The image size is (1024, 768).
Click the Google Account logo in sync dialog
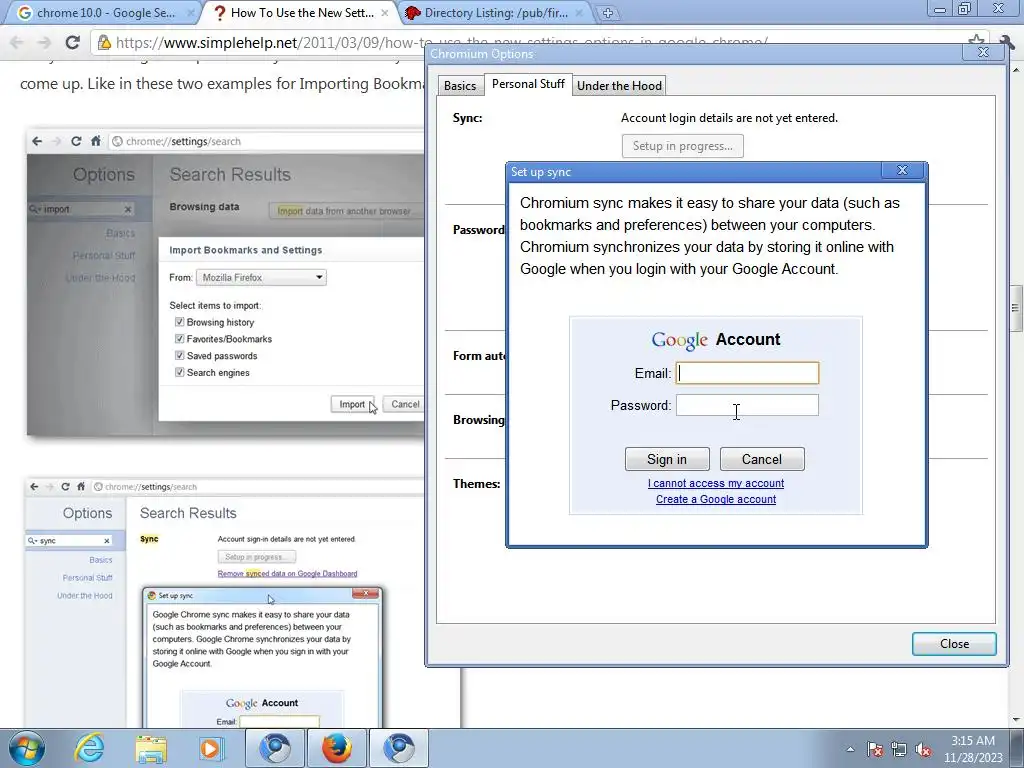point(716,340)
